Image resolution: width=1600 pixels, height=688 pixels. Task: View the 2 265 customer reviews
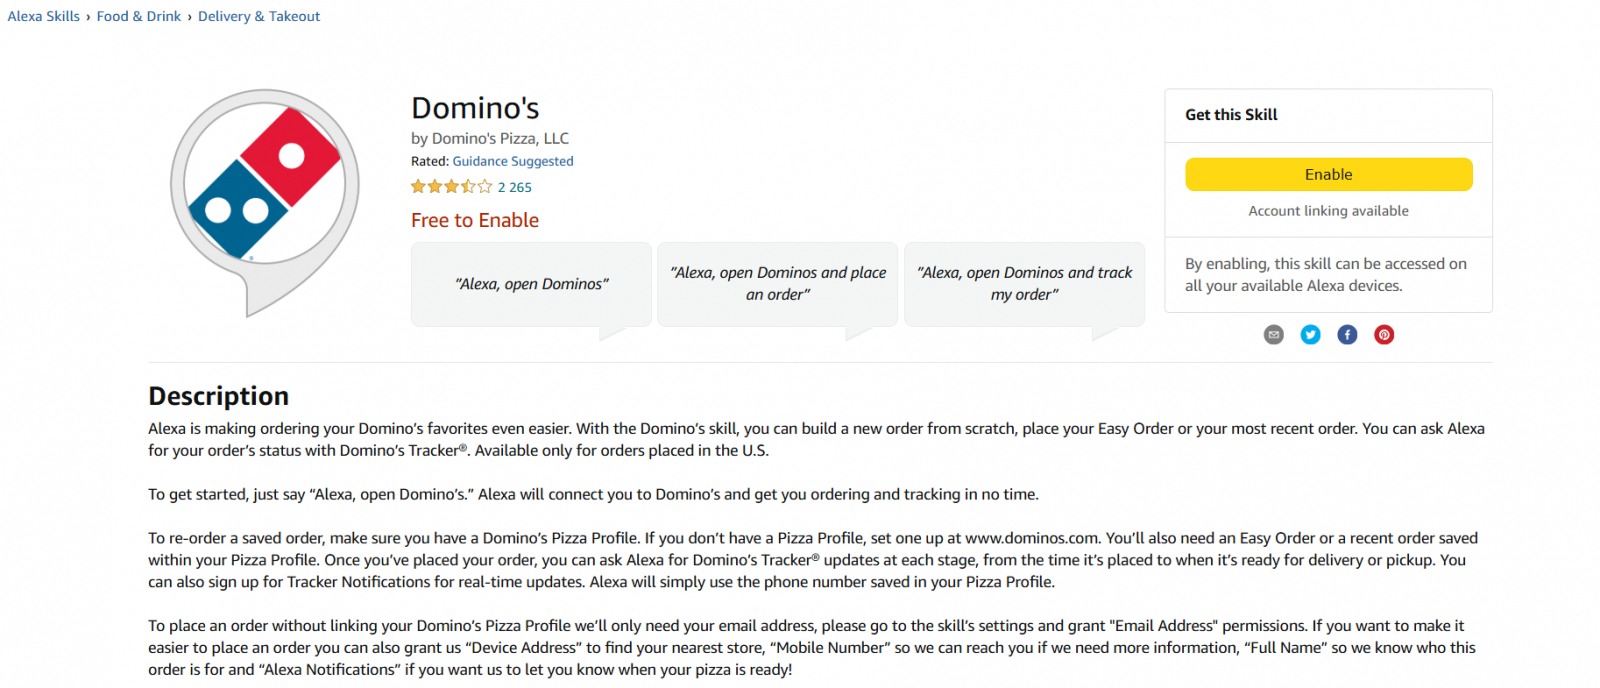(515, 187)
